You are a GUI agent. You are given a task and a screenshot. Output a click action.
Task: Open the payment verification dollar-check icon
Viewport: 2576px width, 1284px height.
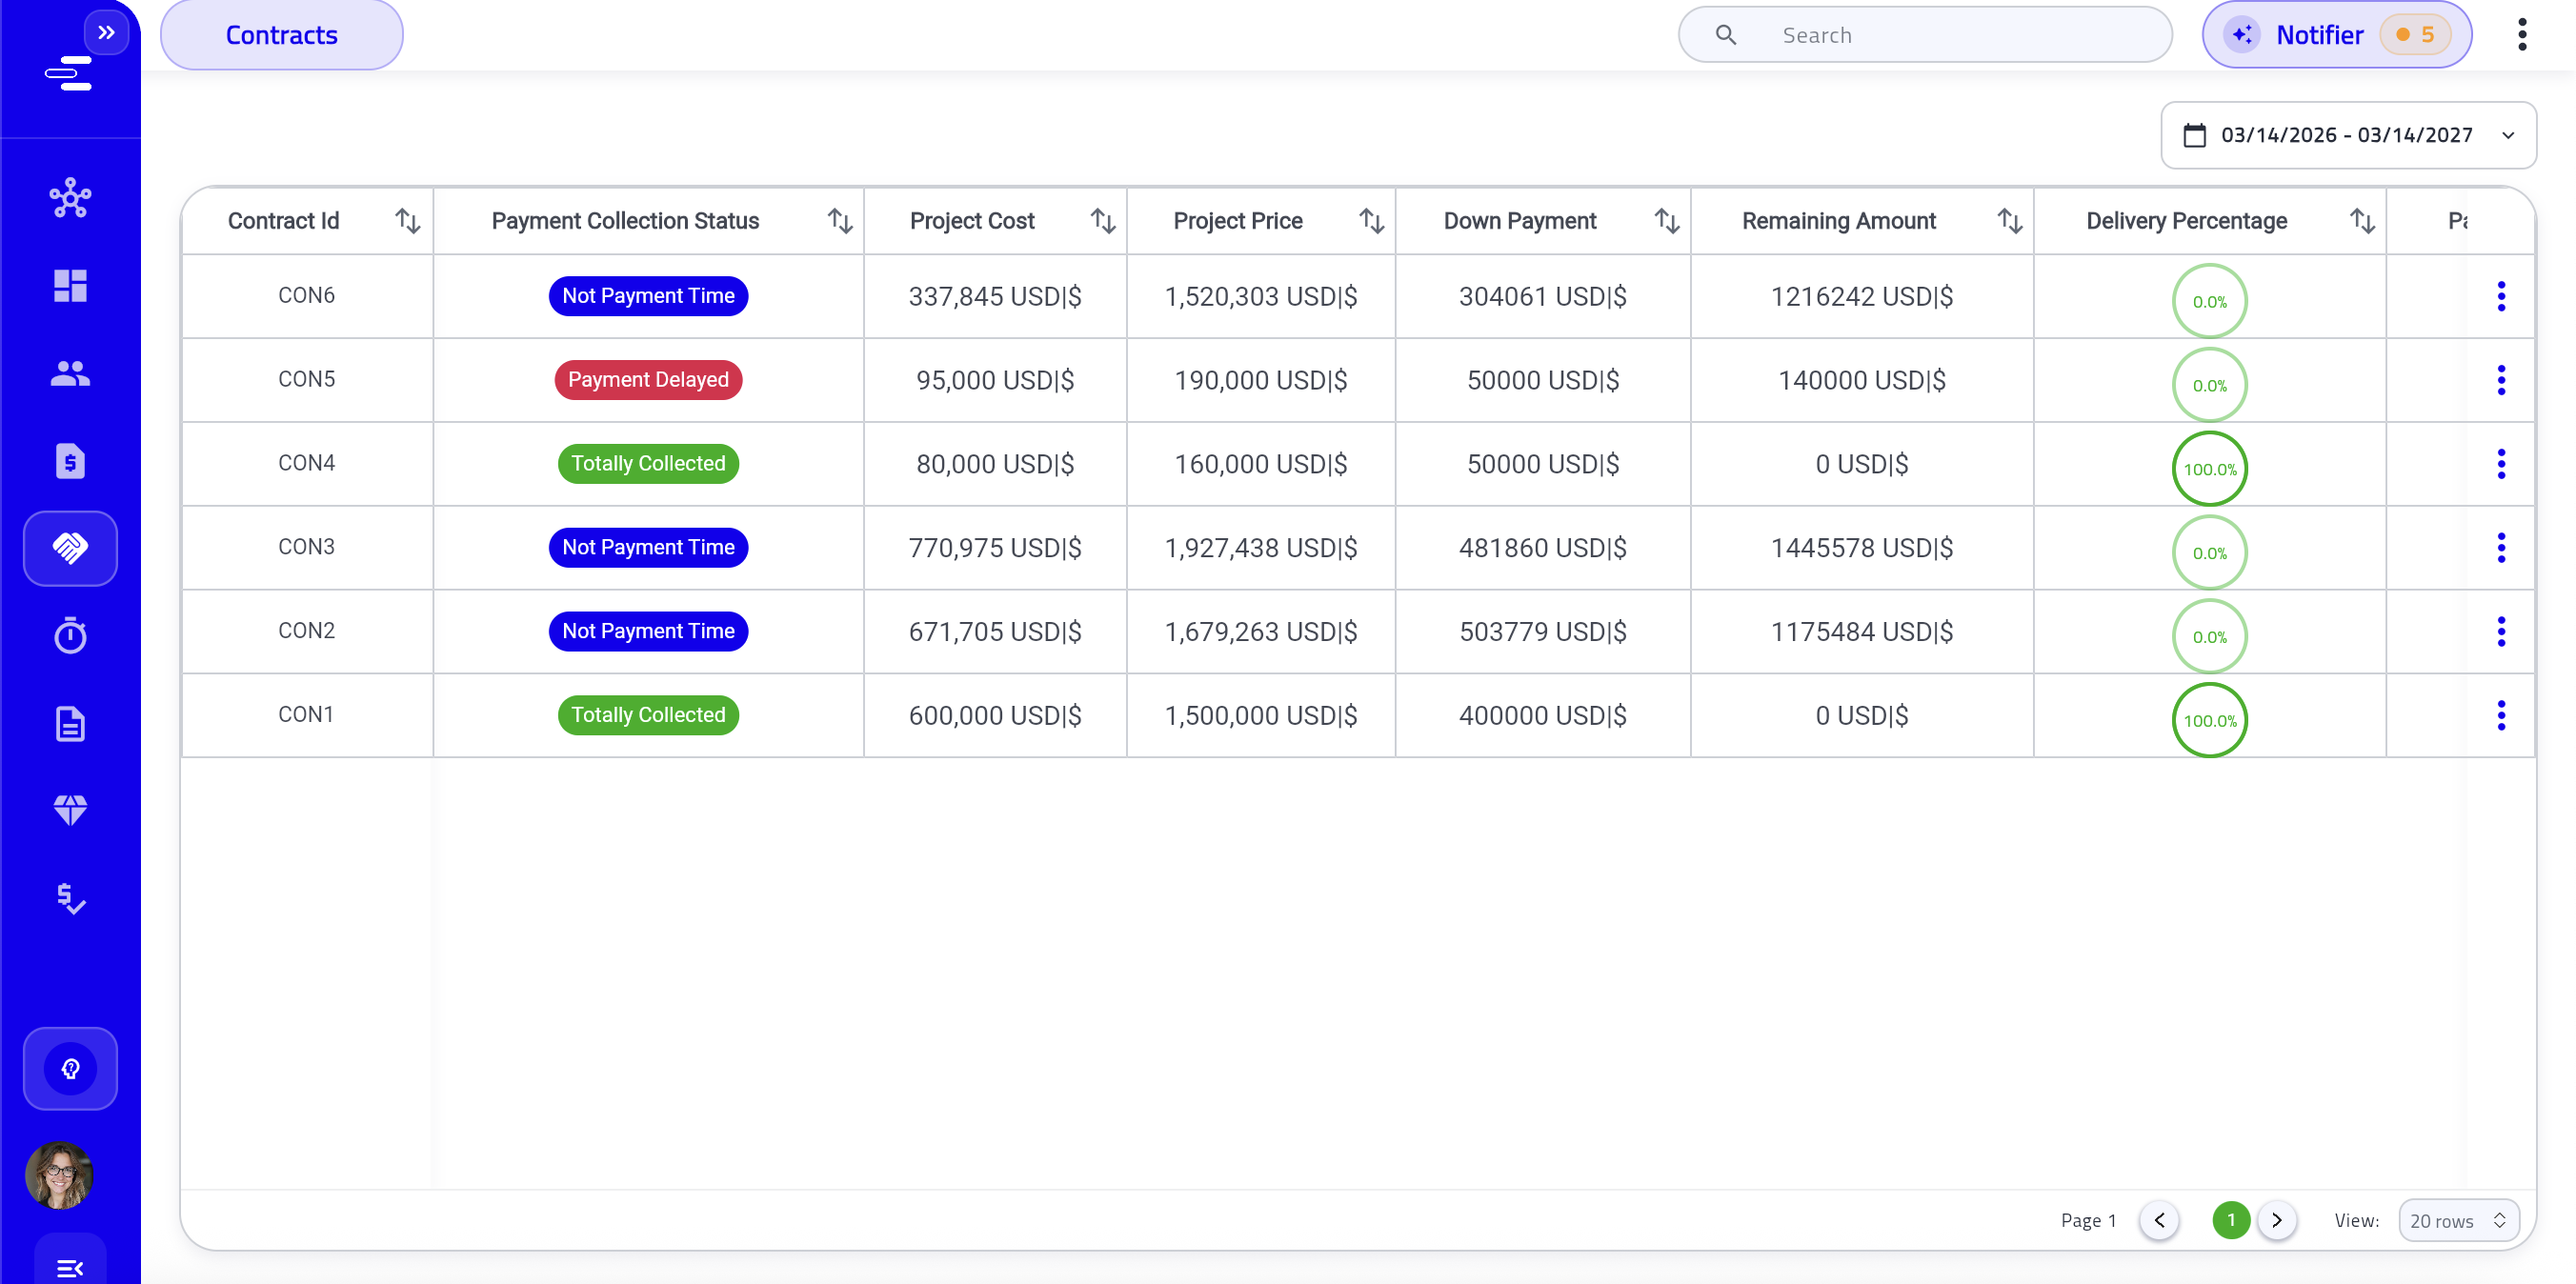70,897
